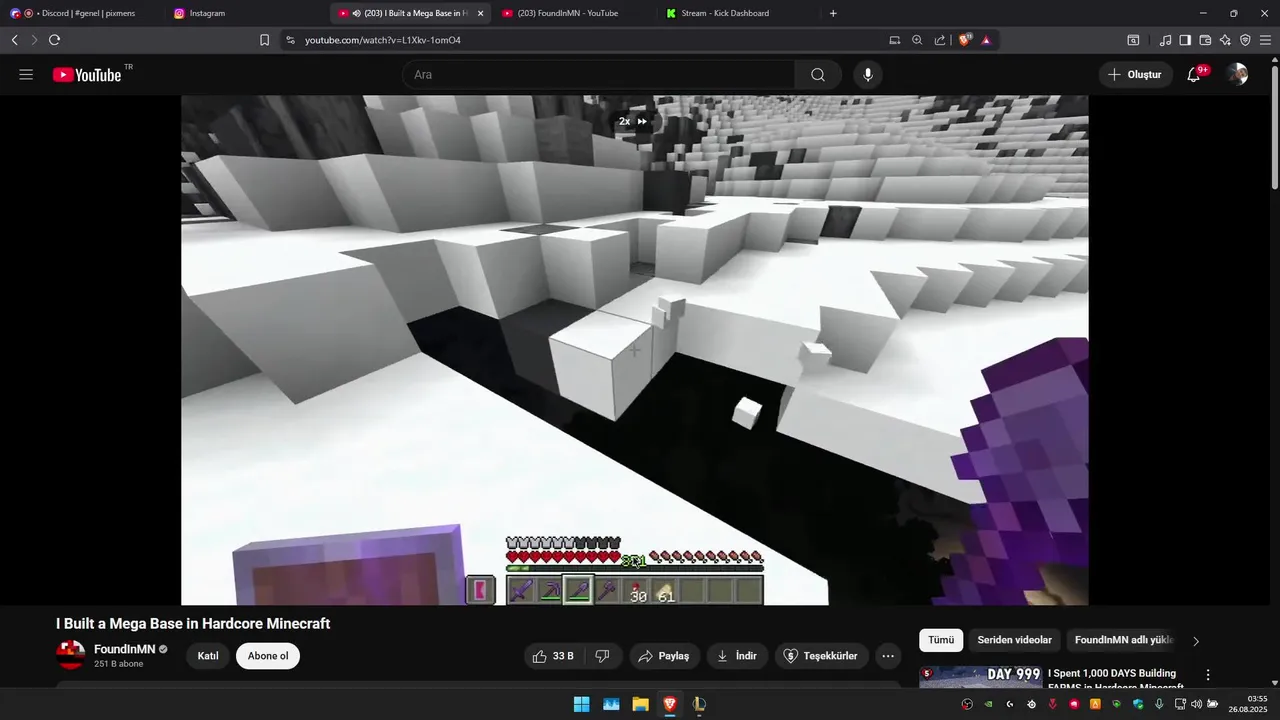Screen dimensions: 1280x720
Task: Open the account avatar menu
Action: pyautogui.click(x=1238, y=75)
